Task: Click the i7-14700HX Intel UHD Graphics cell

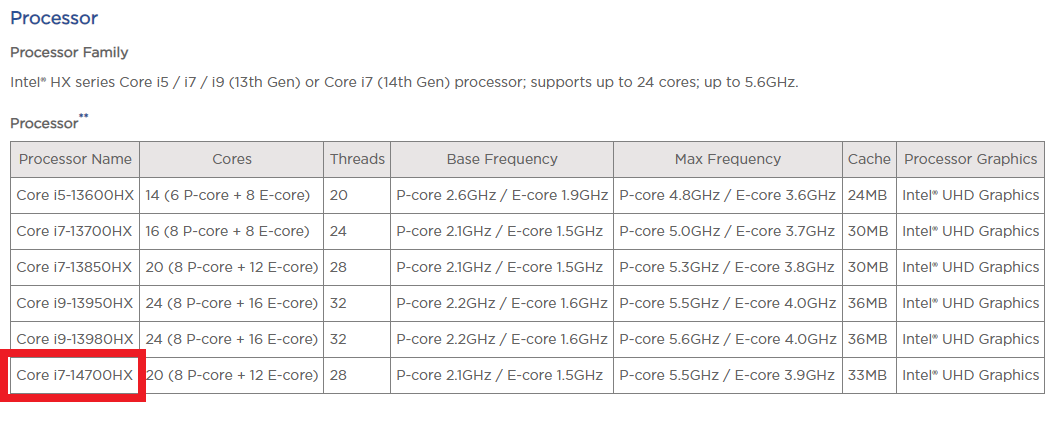Action: (x=970, y=375)
